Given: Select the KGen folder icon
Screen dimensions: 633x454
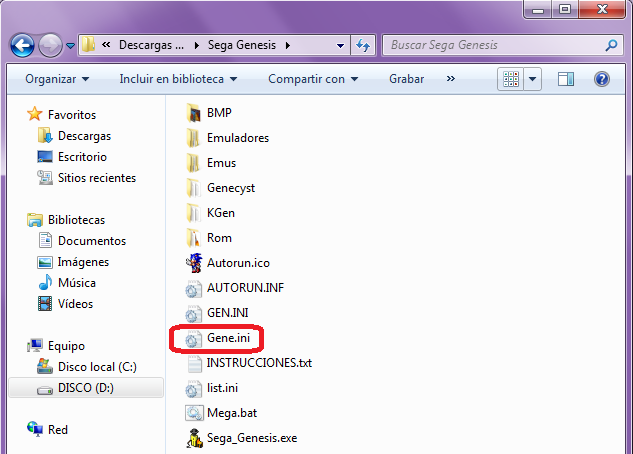Looking at the screenshot, I should click(193, 213).
